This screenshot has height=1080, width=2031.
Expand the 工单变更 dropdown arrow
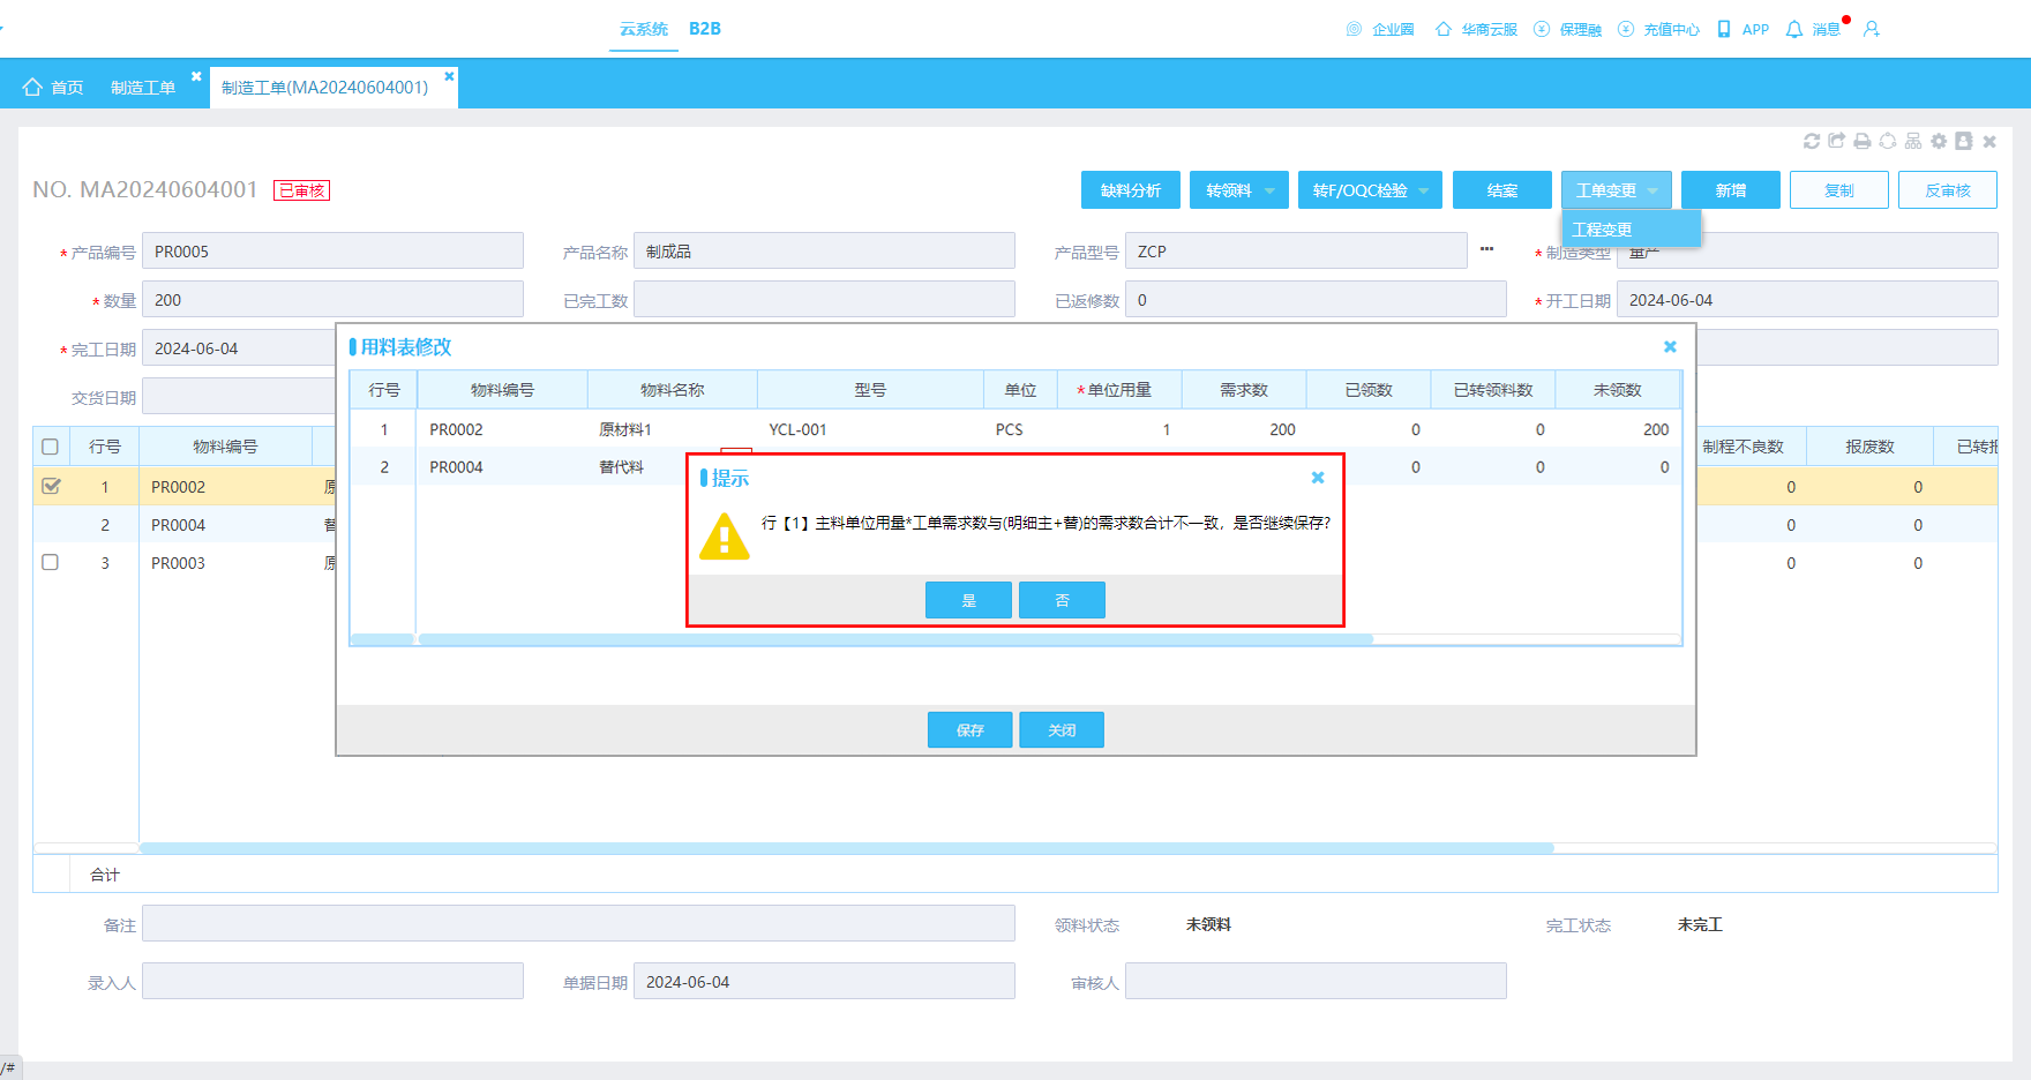(1653, 190)
